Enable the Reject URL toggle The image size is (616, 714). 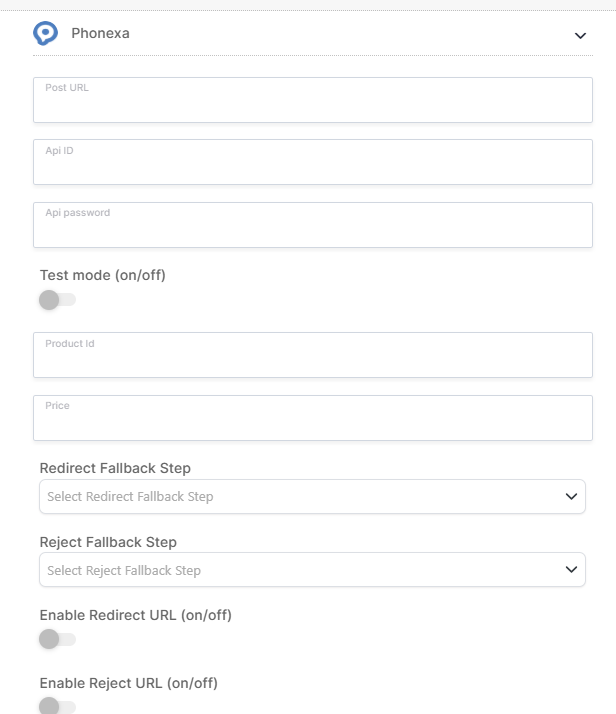click(x=57, y=706)
